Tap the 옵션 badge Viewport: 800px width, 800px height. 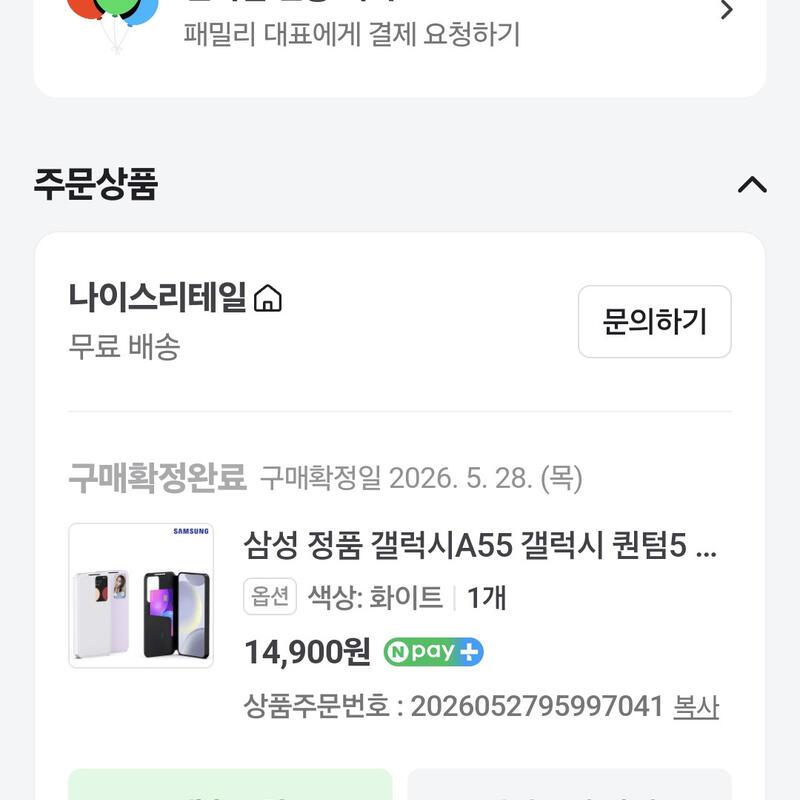pyautogui.click(x=270, y=596)
